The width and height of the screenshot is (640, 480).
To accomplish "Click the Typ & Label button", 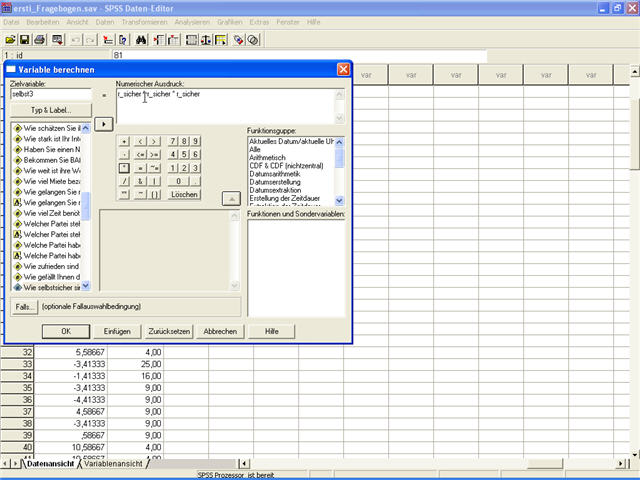I will (x=50, y=109).
